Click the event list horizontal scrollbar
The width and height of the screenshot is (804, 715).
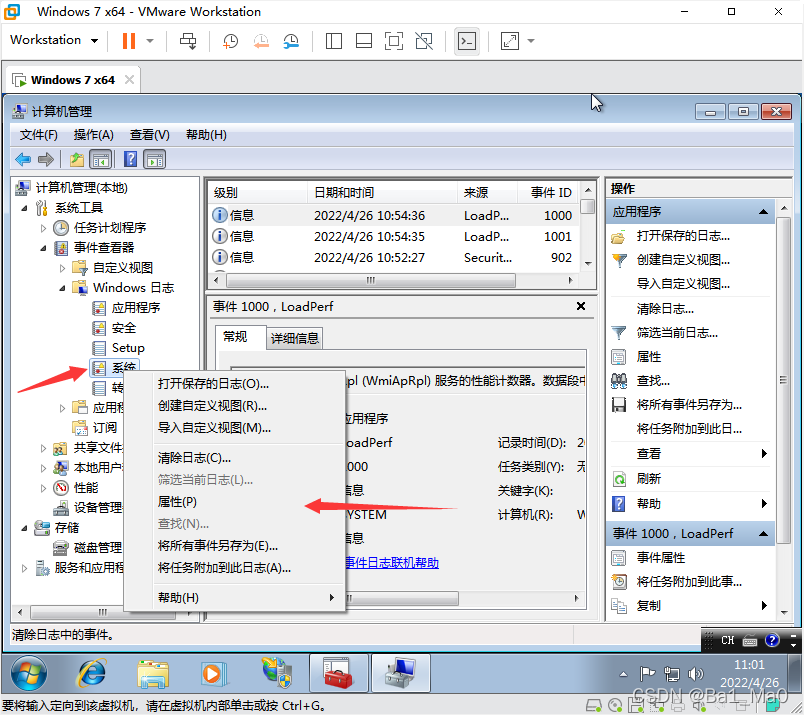pos(370,280)
